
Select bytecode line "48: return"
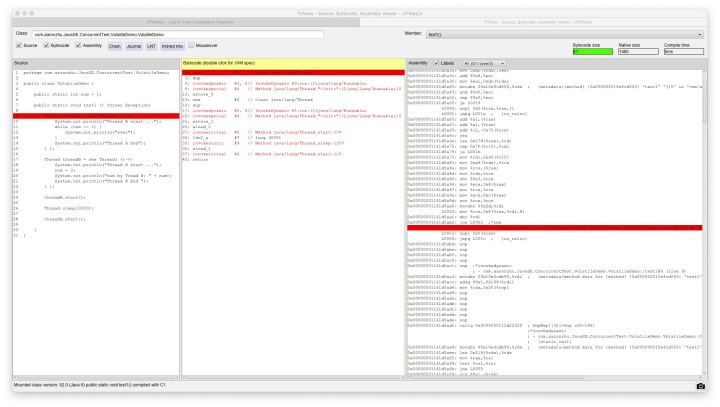tap(293, 159)
